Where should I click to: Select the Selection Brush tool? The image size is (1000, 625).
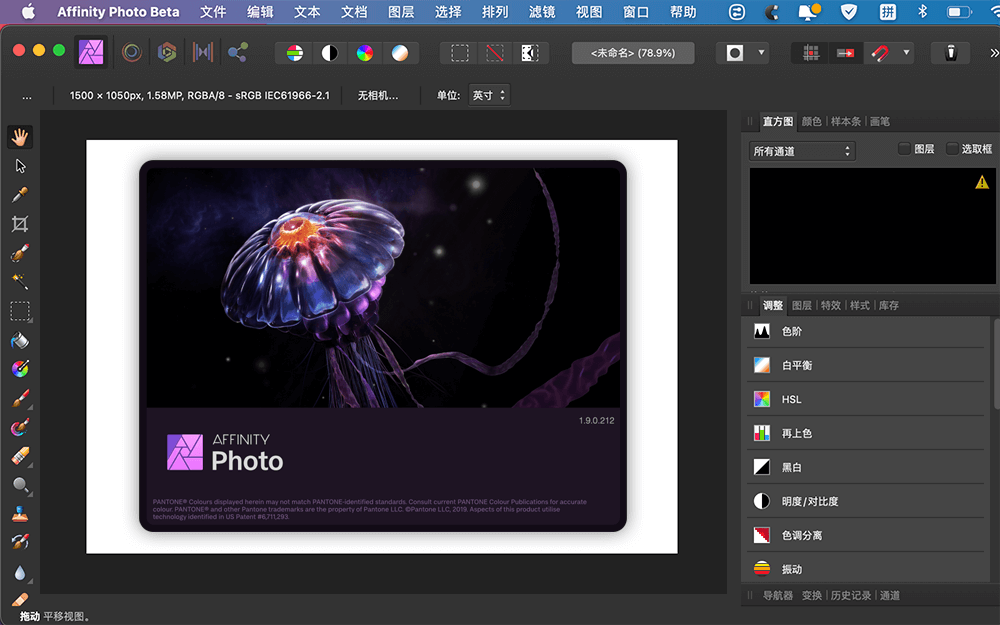(20, 253)
